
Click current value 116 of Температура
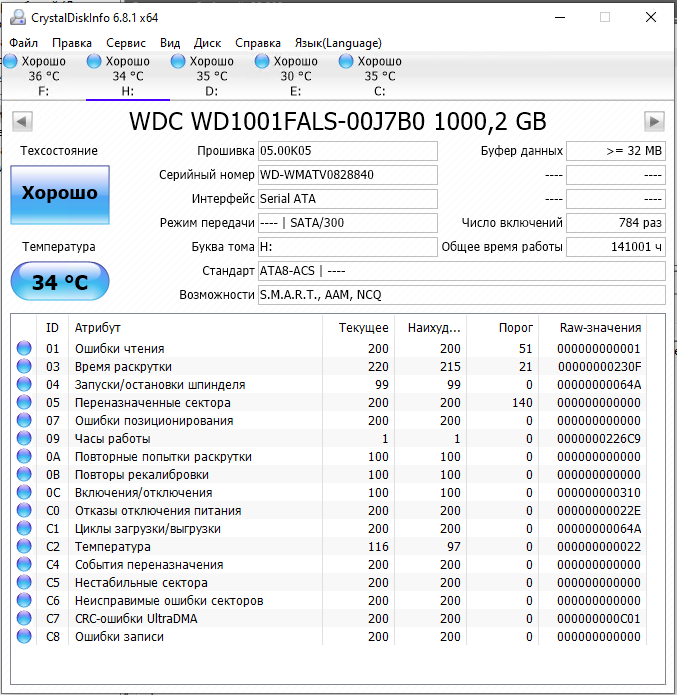click(x=378, y=547)
